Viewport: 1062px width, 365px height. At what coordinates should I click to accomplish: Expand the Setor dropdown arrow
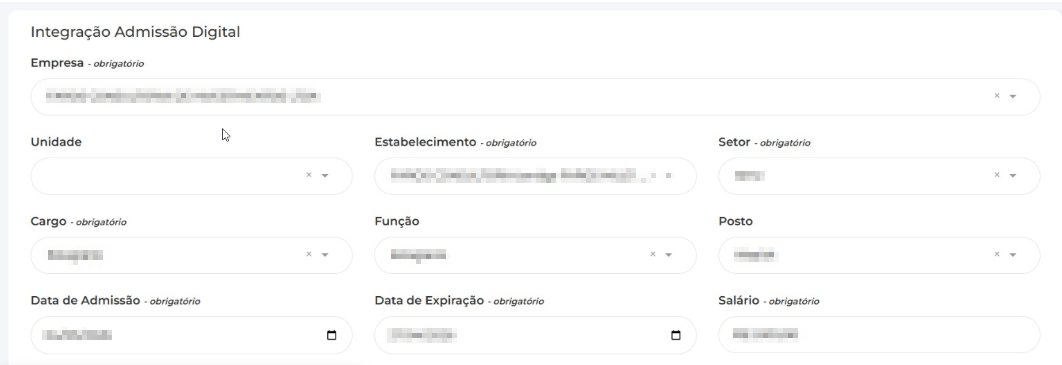1013,176
